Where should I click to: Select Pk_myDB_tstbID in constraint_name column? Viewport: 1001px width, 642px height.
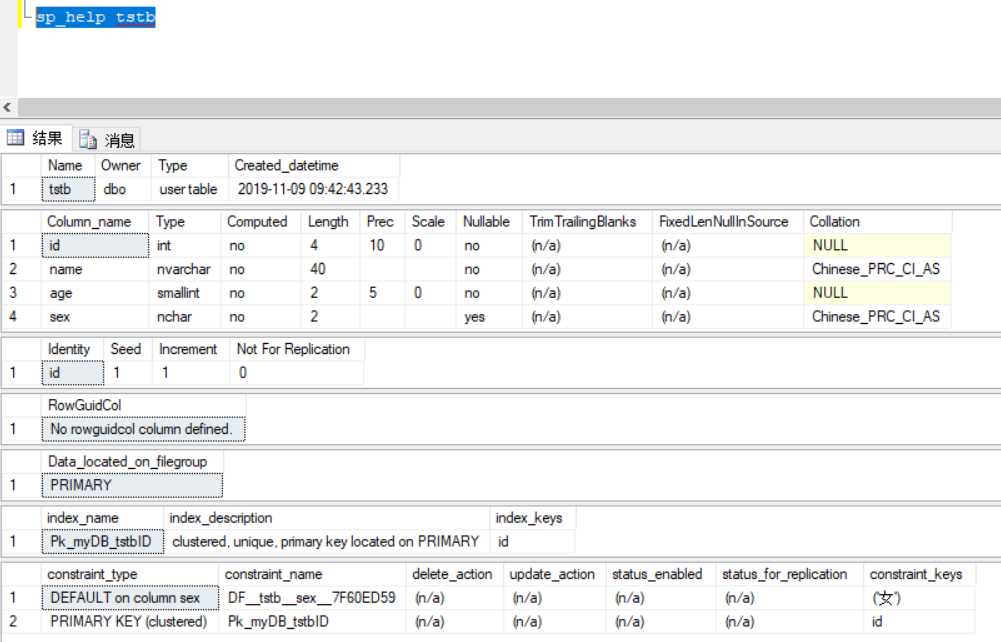pos(313,622)
